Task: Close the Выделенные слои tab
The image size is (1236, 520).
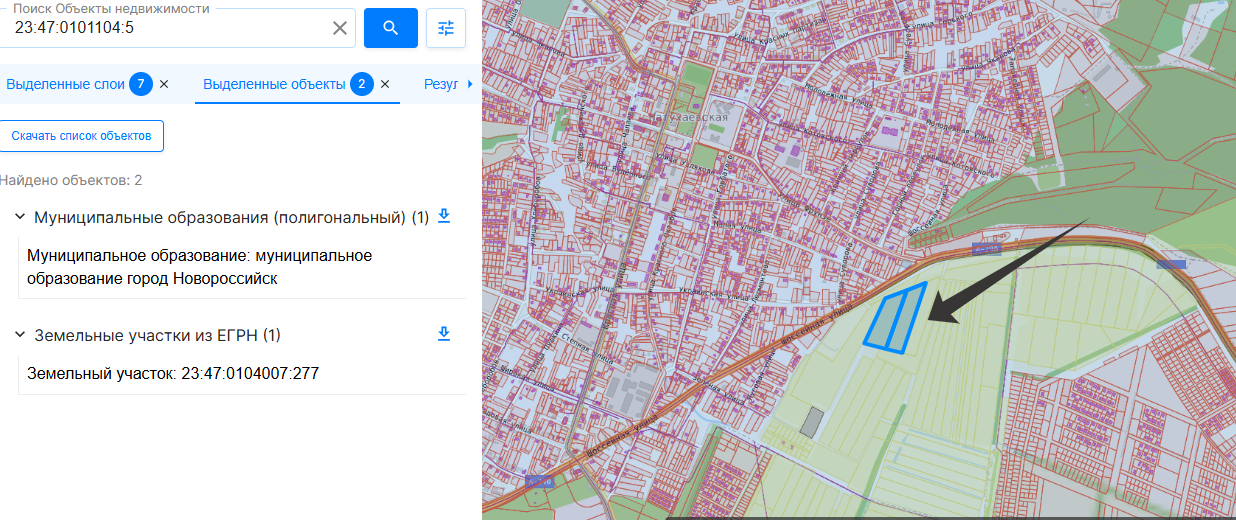Action: coord(164,84)
